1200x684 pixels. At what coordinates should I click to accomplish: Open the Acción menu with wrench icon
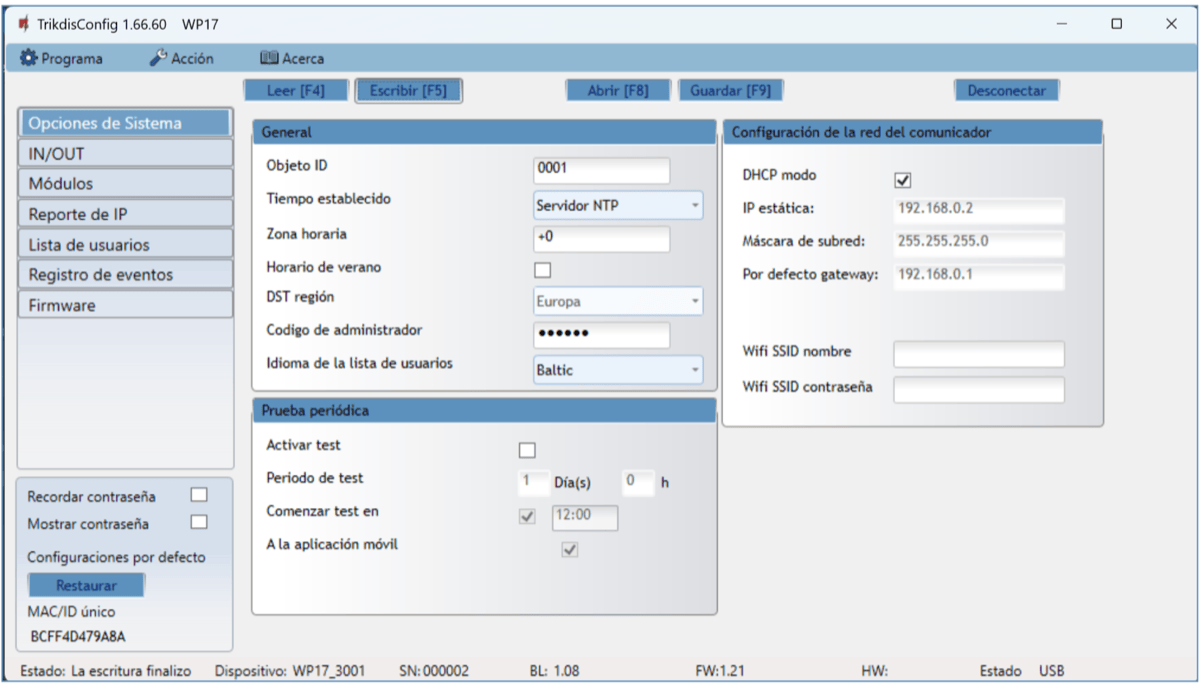click(x=182, y=58)
